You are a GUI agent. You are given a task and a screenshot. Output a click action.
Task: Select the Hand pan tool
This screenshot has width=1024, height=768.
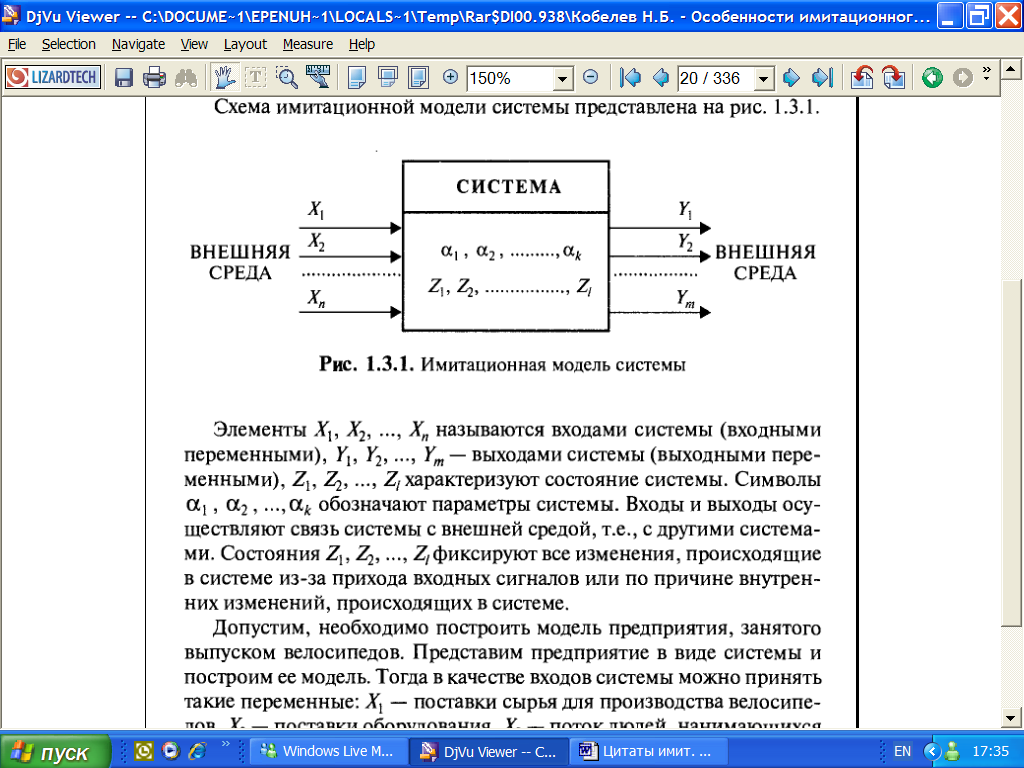click(x=224, y=78)
